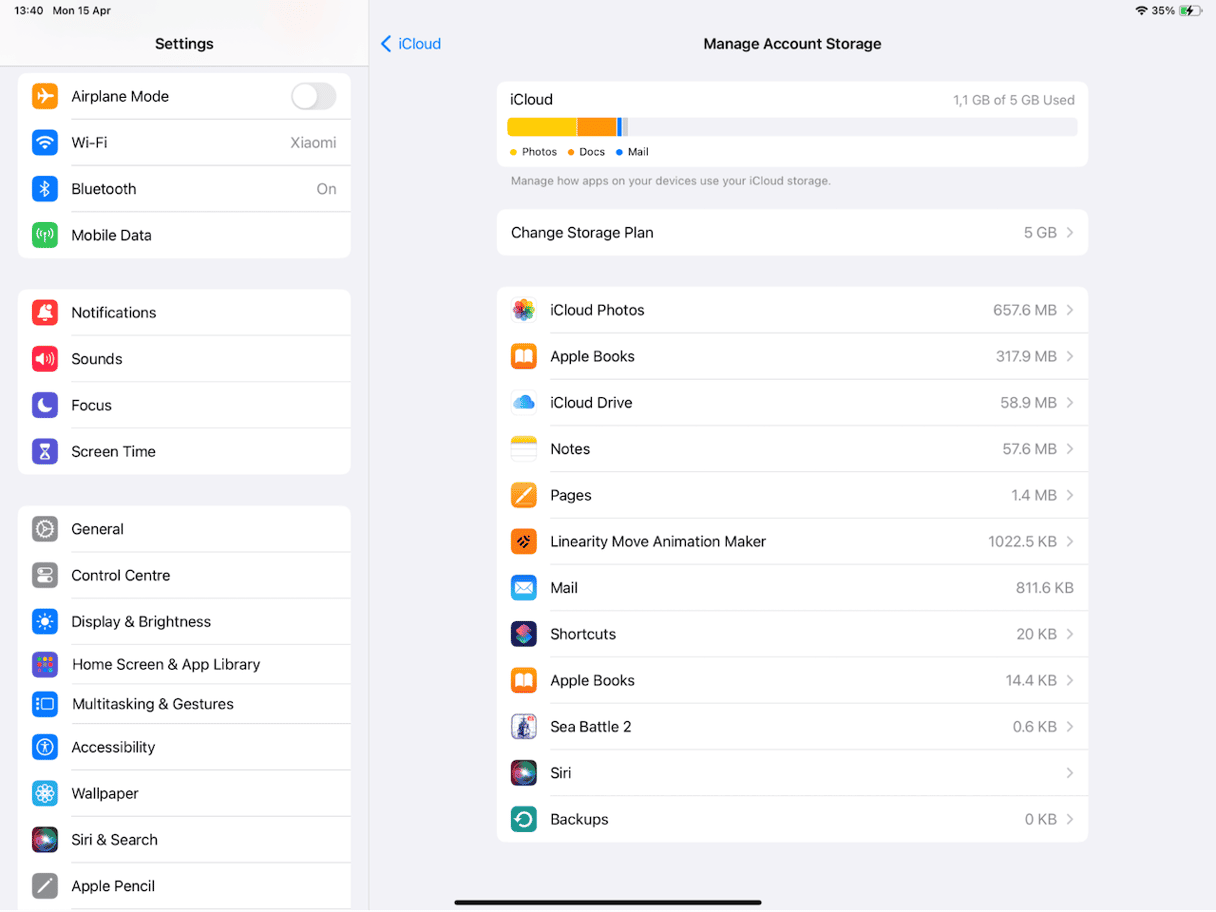Tap the Backups green icon
1216x912 pixels.
524,819
